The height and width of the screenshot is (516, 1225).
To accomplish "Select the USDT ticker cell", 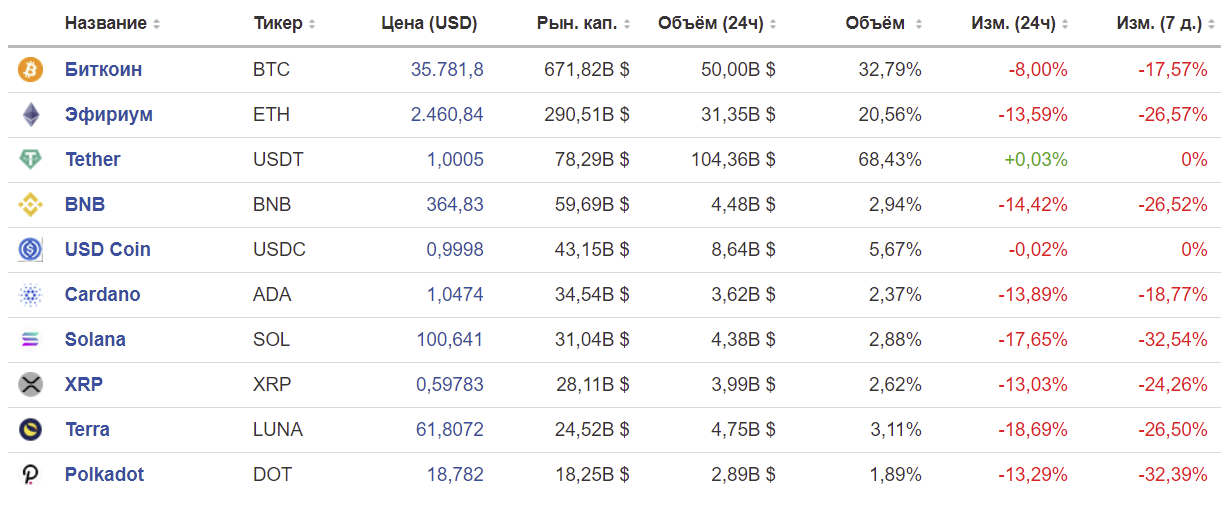I will 279,160.
